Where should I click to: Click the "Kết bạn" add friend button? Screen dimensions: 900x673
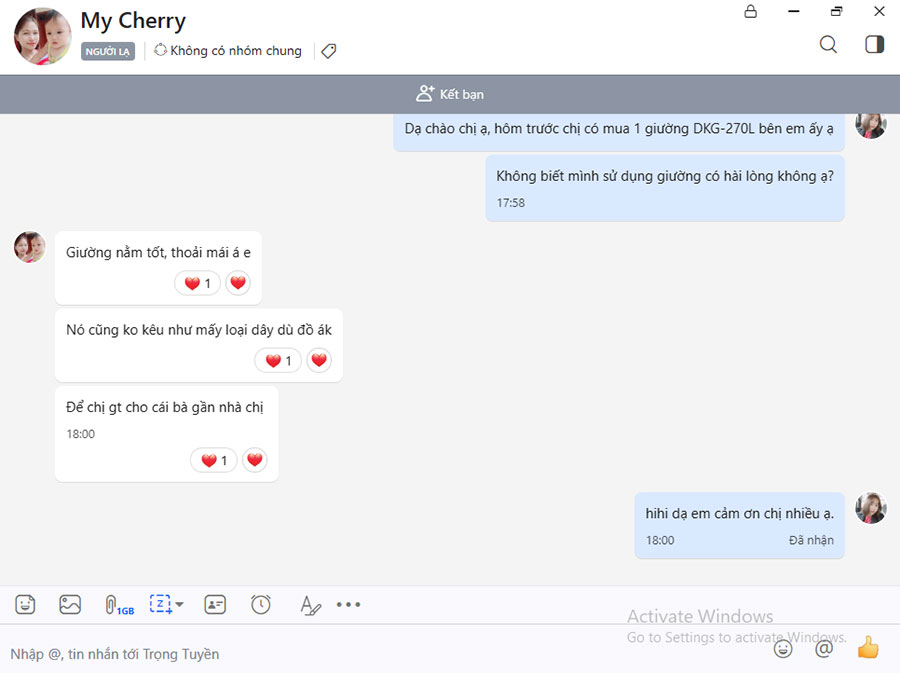450,94
